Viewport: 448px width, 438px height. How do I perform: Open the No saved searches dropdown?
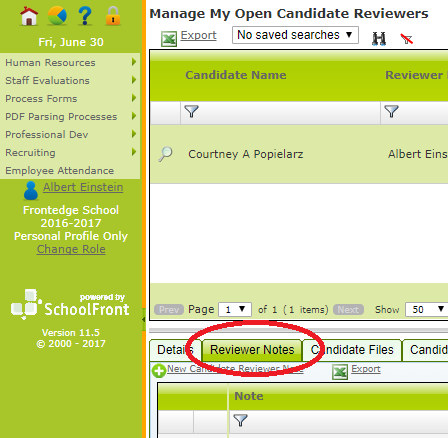tap(295, 35)
